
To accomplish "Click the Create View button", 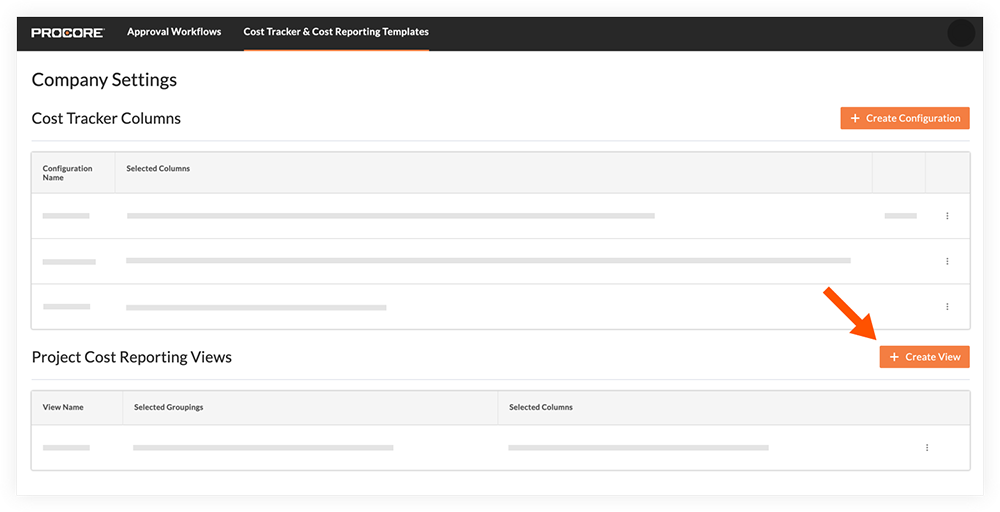I will tap(924, 357).
